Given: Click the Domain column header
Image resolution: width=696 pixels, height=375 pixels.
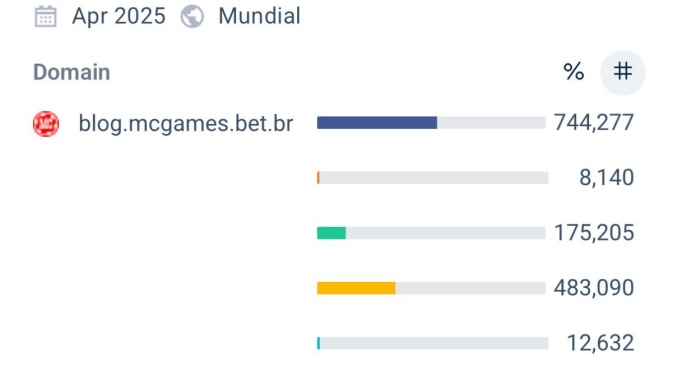Looking at the screenshot, I should point(71,72).
